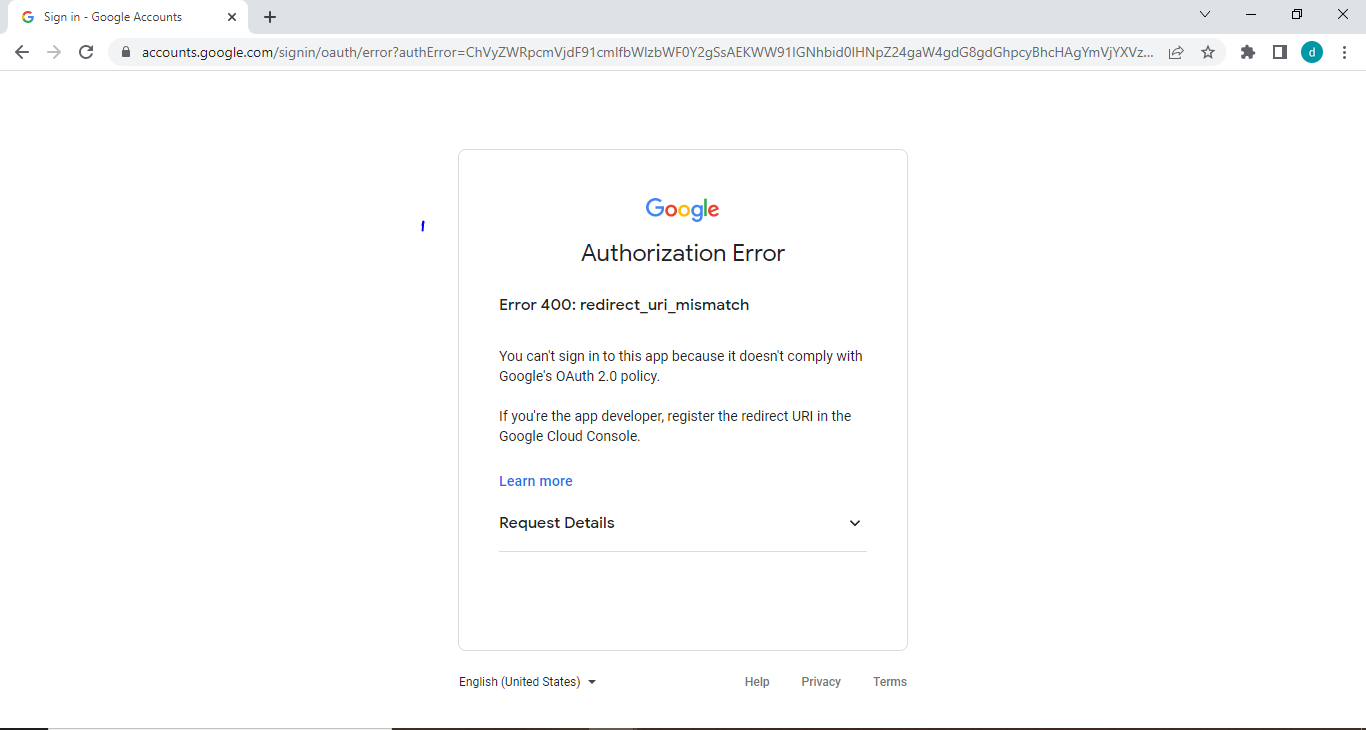Image resolution: width=1366 pixels, height=730 pixels.
Task: Open Chrome three-dot menu
Action: click(x=1344, y=52)
